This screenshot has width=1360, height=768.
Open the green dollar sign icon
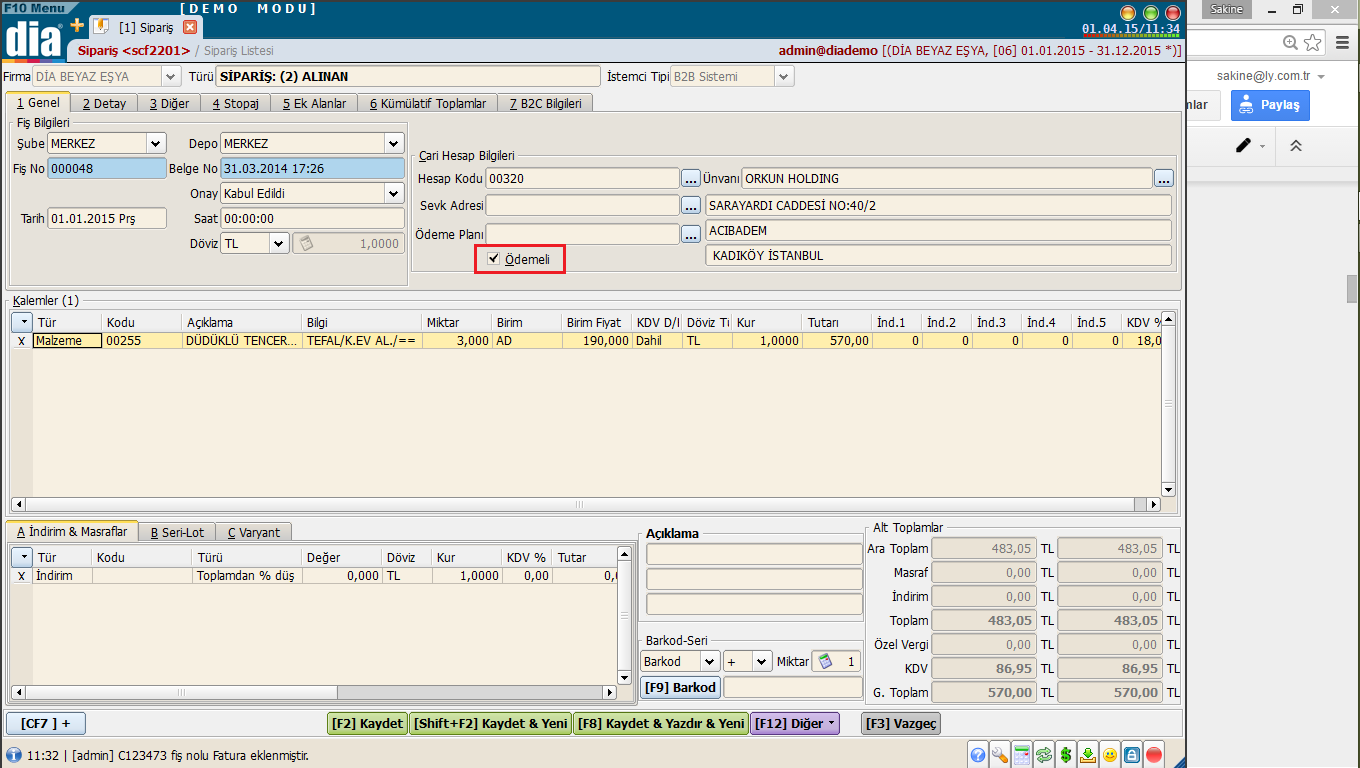pyautogui.click(x=1066, y=755)
